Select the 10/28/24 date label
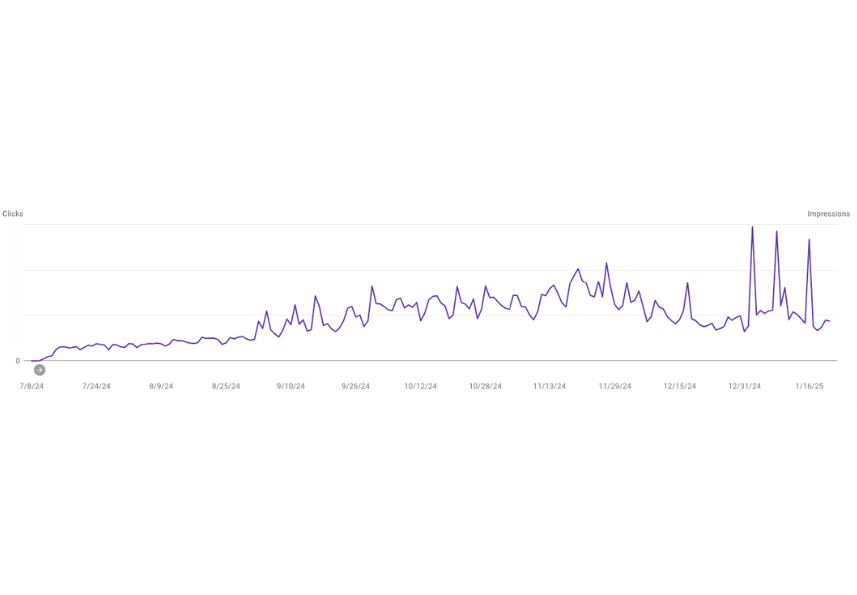Image resolution: width=857 pixels, height=595 pixels. tap(485, 386)
